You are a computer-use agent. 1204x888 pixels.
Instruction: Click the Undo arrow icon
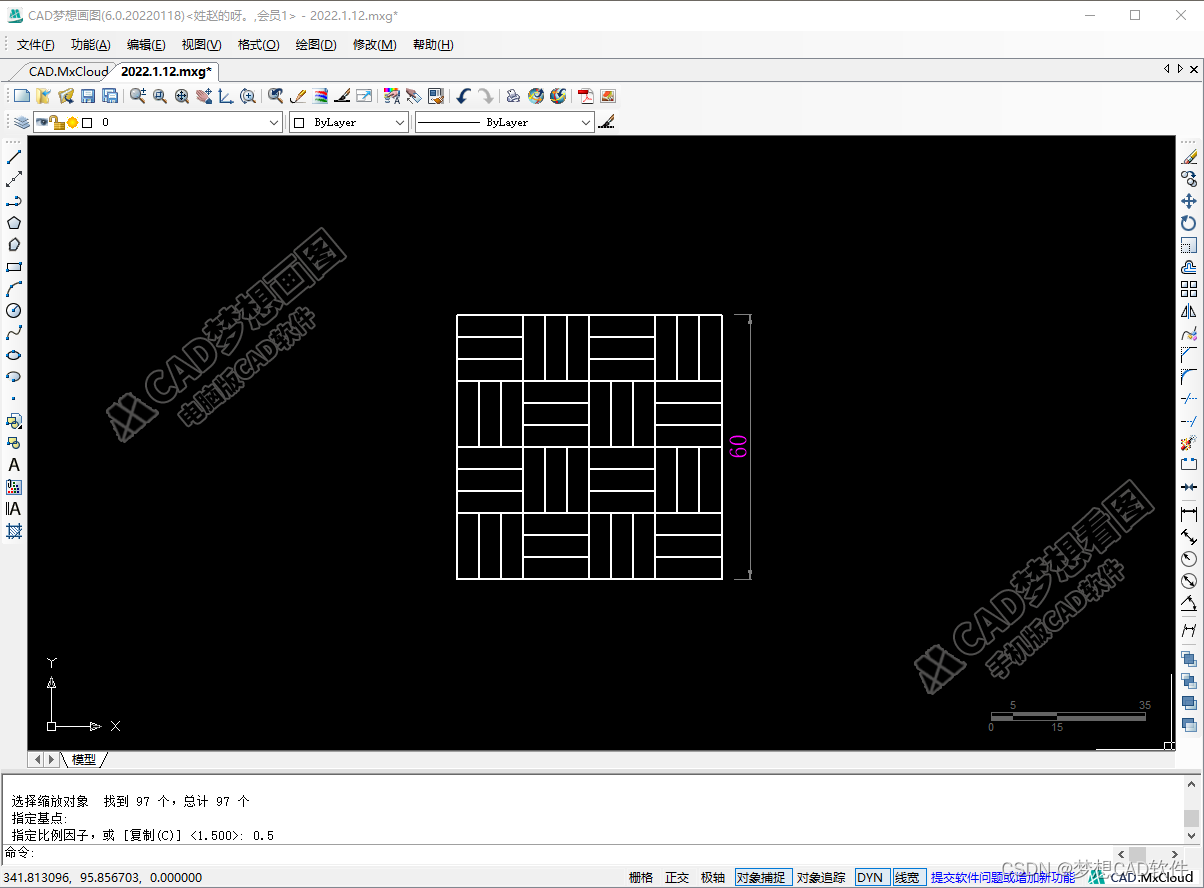463,96
